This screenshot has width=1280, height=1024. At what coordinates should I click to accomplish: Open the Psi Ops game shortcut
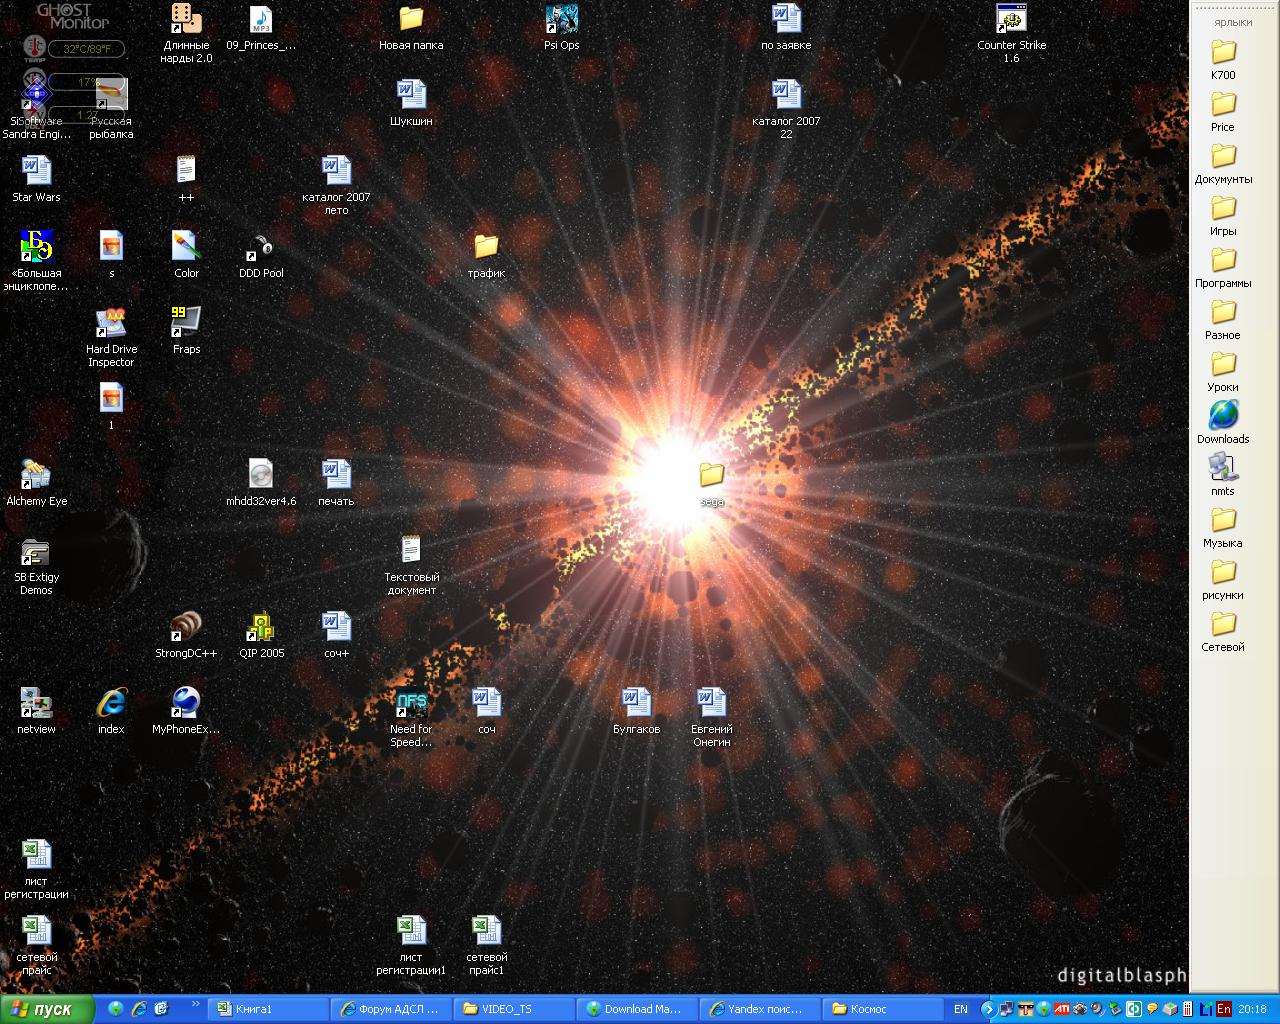[561, 20]
